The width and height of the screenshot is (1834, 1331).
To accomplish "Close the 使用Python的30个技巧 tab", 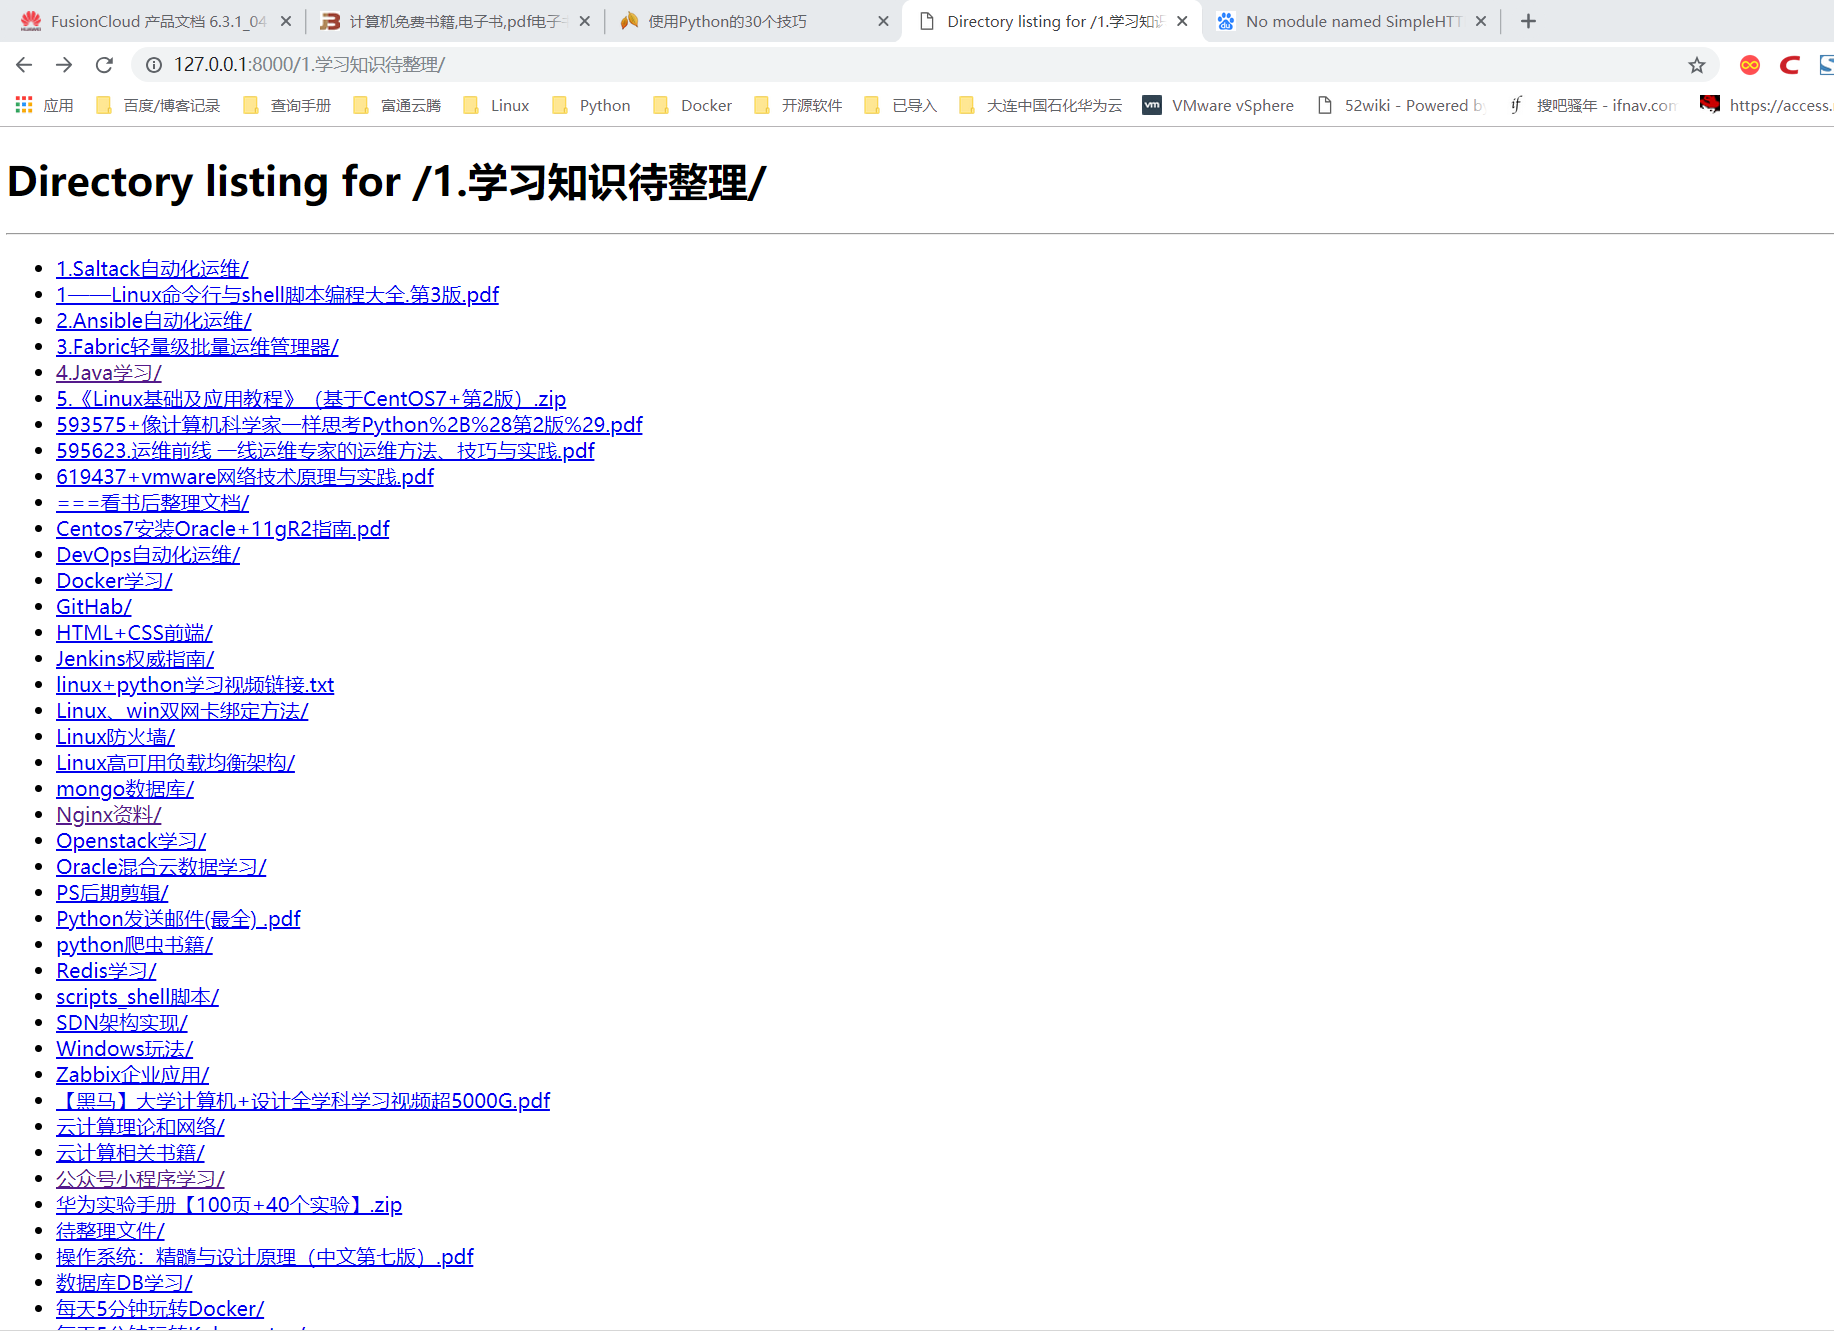I will 883,21.
